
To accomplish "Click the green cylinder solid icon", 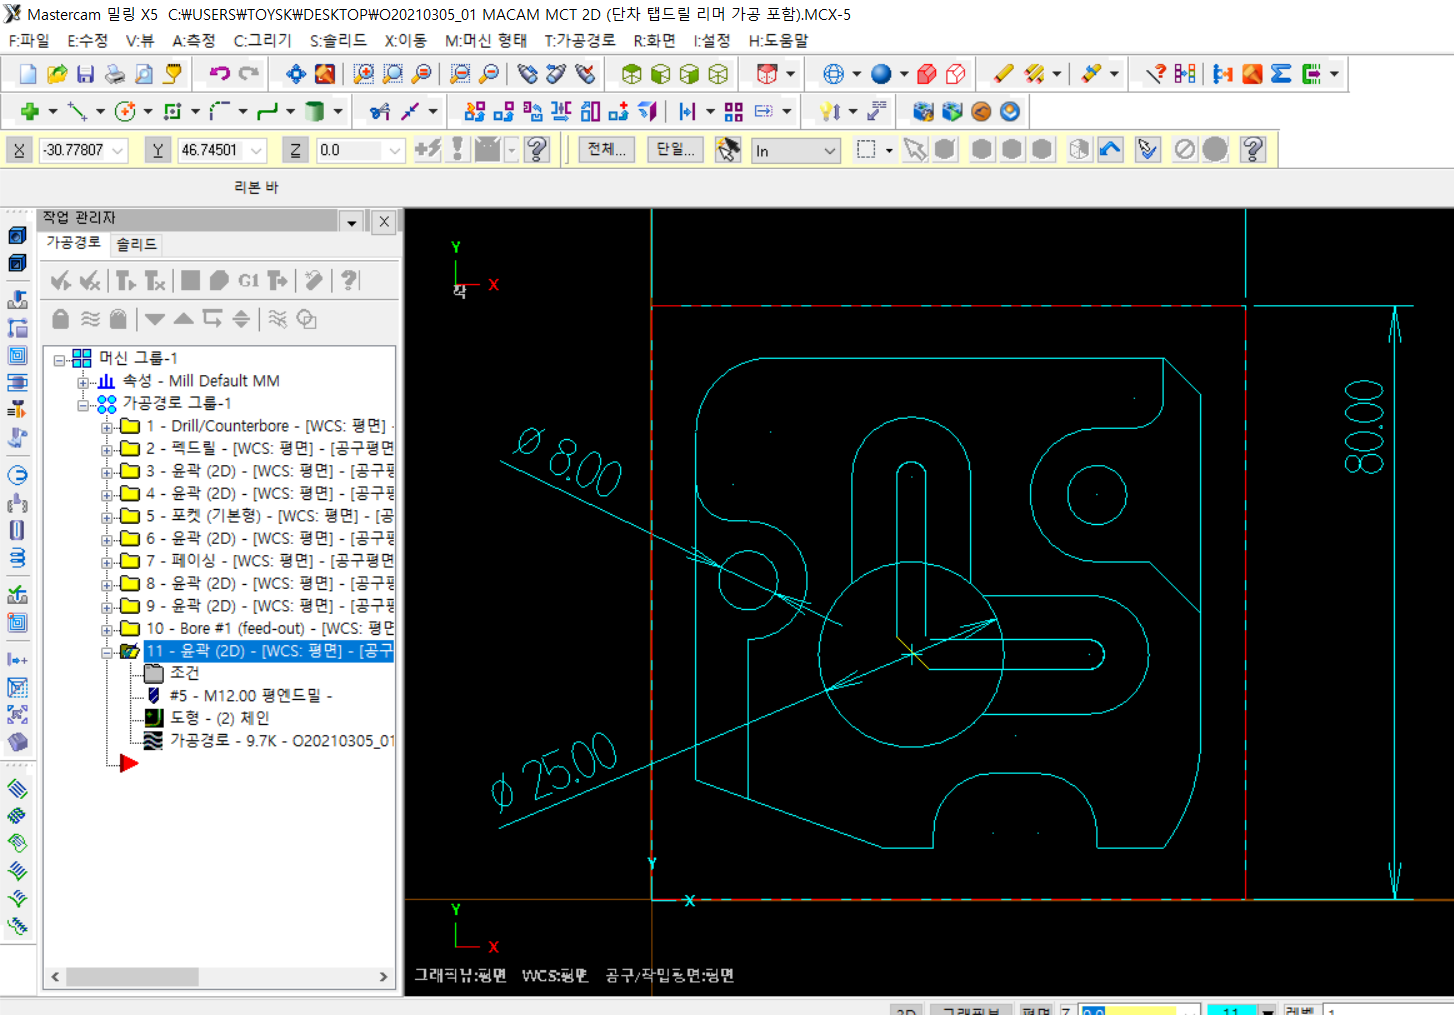I will coord(315,112).
